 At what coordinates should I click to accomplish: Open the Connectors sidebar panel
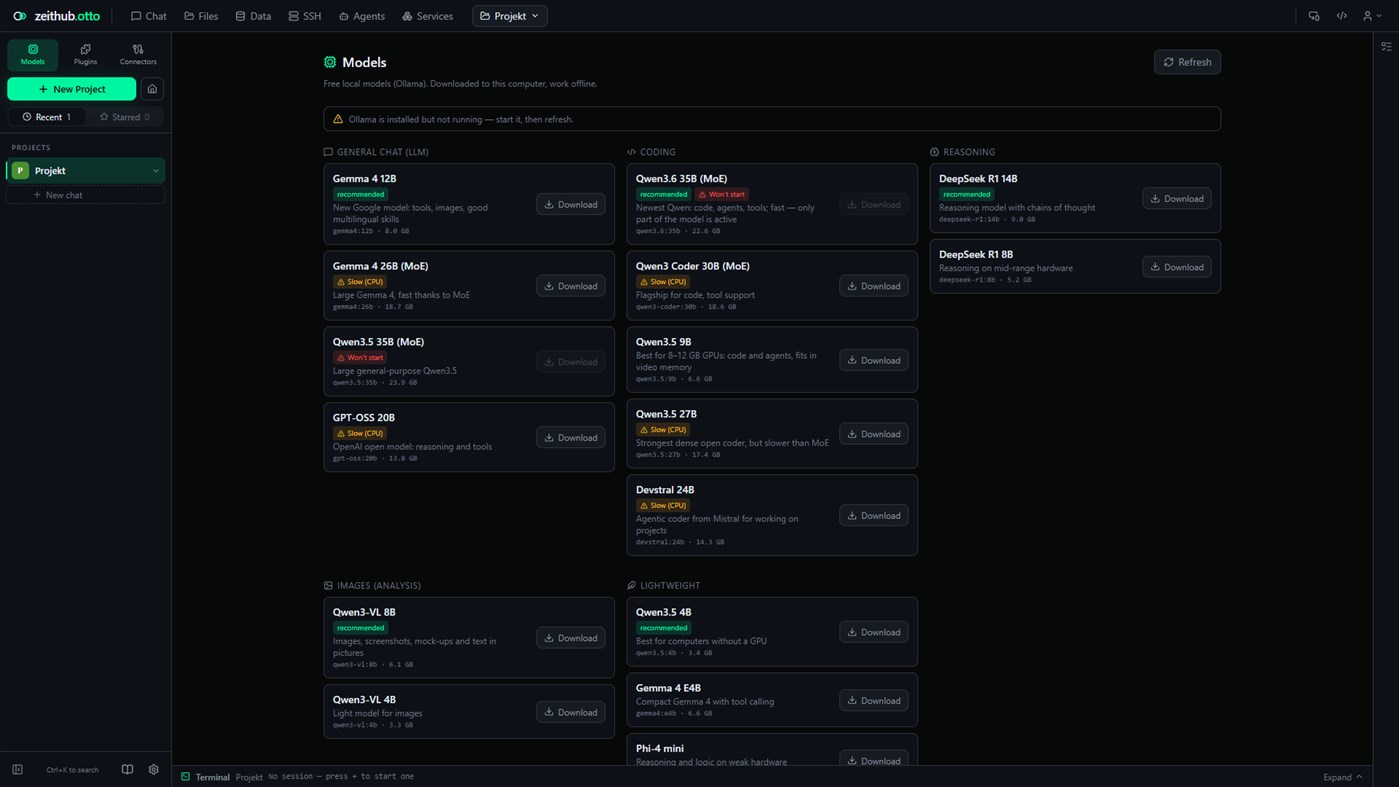(138, 54)
